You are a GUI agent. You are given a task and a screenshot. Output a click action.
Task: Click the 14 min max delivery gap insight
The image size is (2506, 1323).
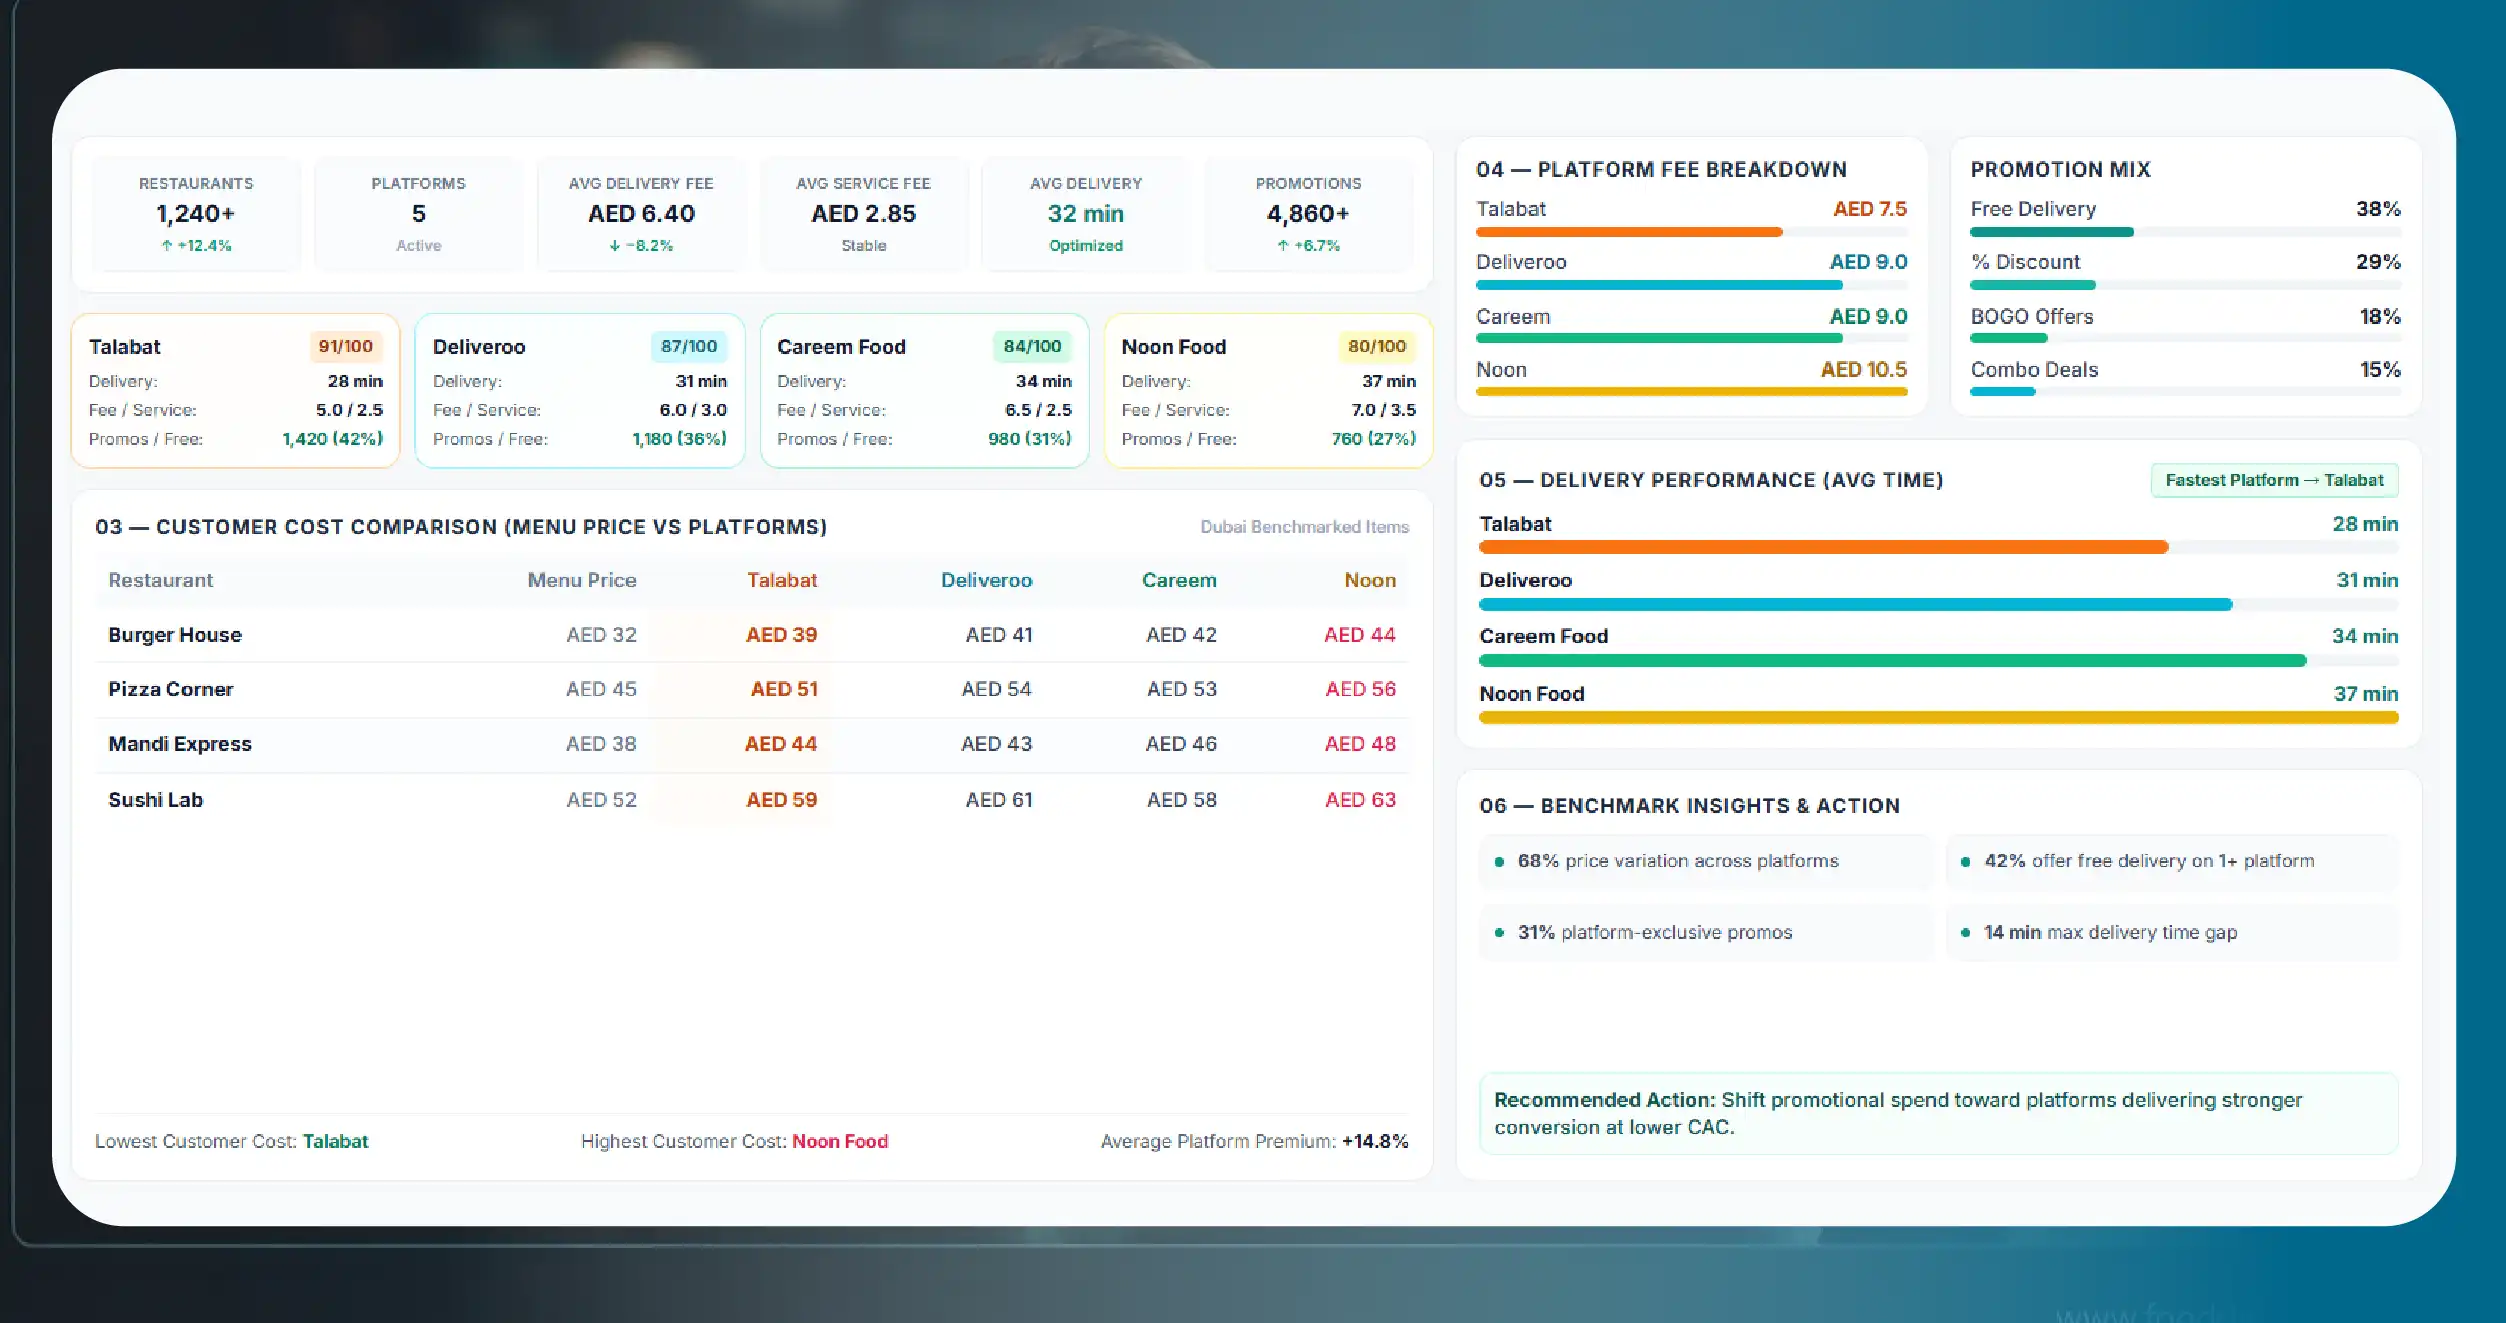point(2172,932)
